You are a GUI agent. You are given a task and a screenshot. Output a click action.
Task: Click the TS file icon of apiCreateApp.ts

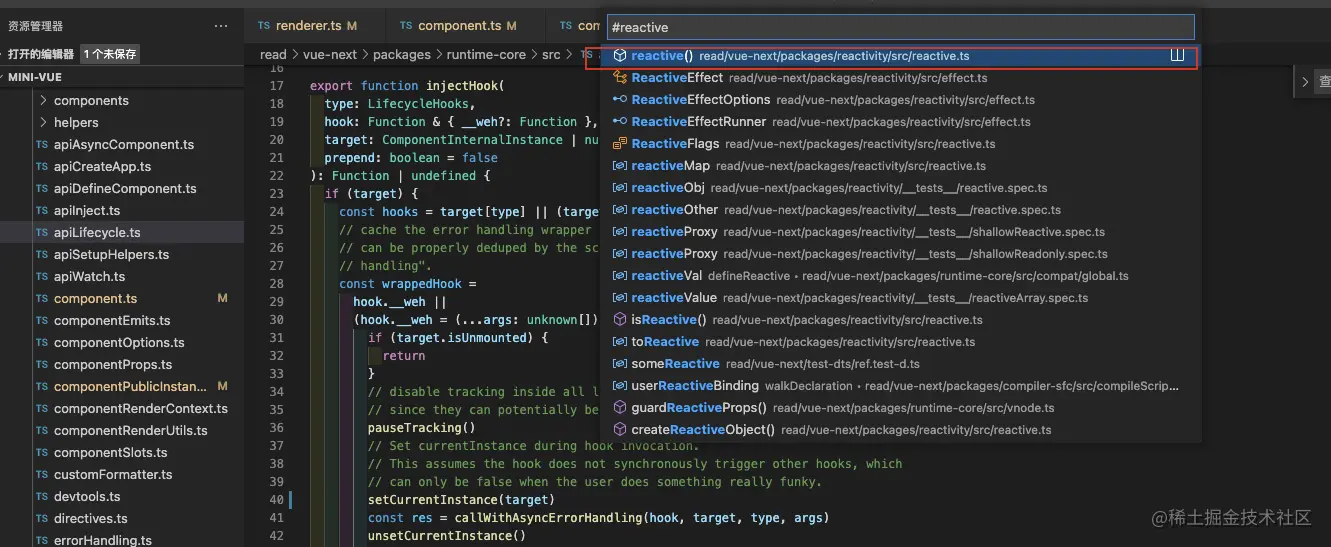click(42, 167)
